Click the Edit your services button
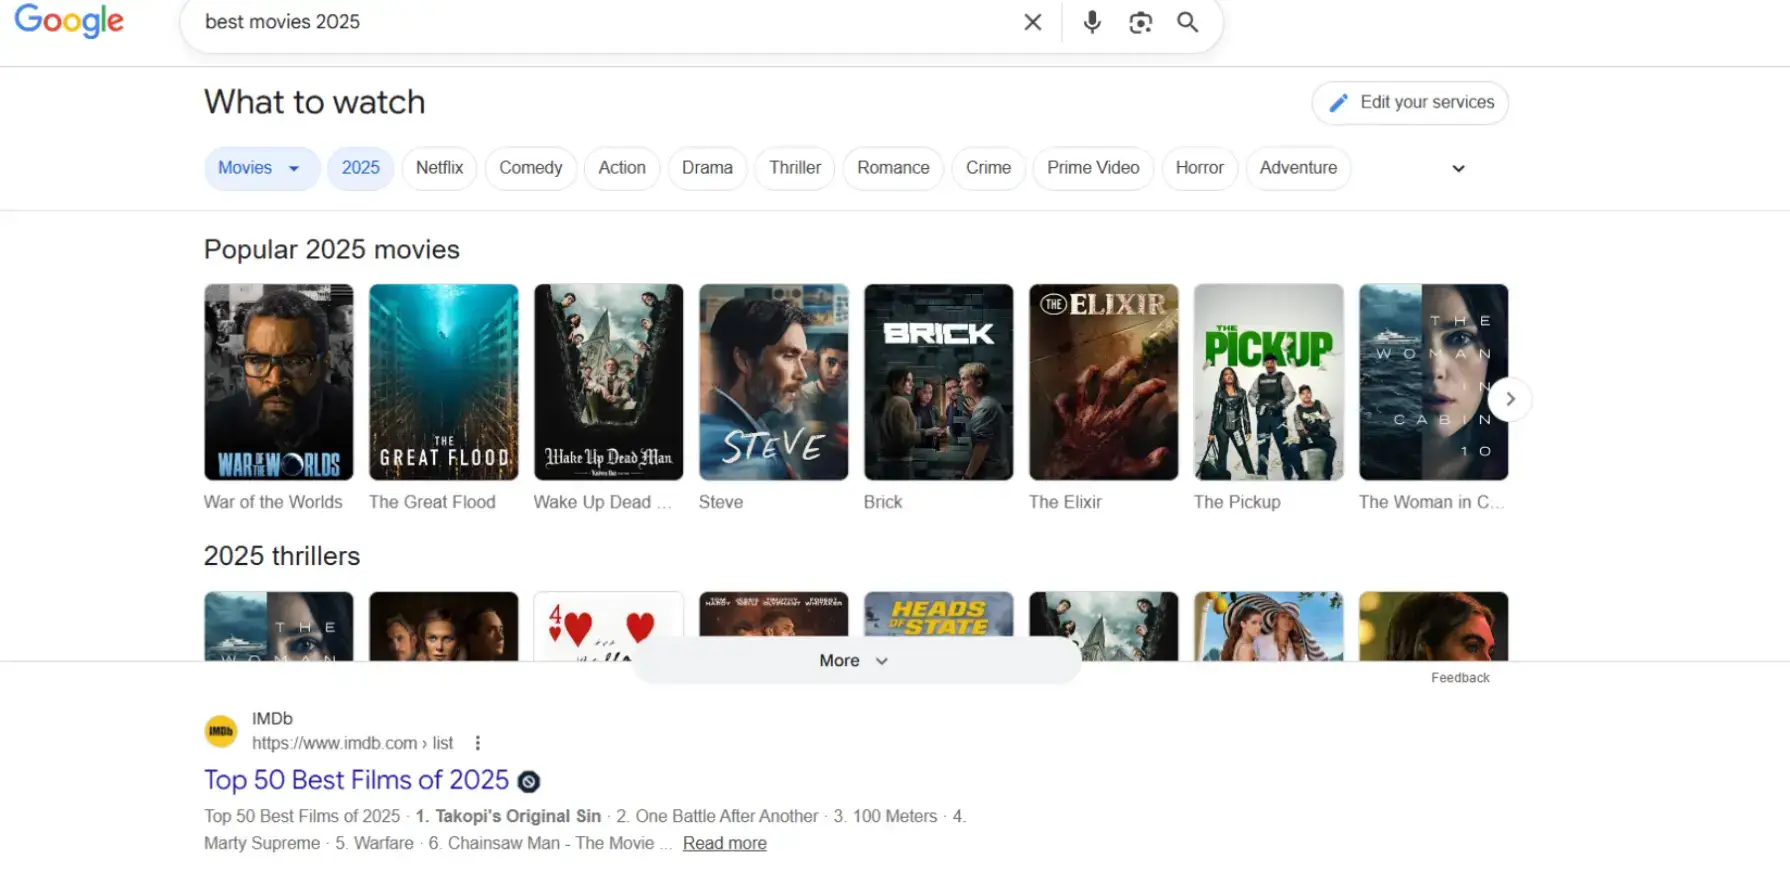1790x871 pixels. 1410,103
